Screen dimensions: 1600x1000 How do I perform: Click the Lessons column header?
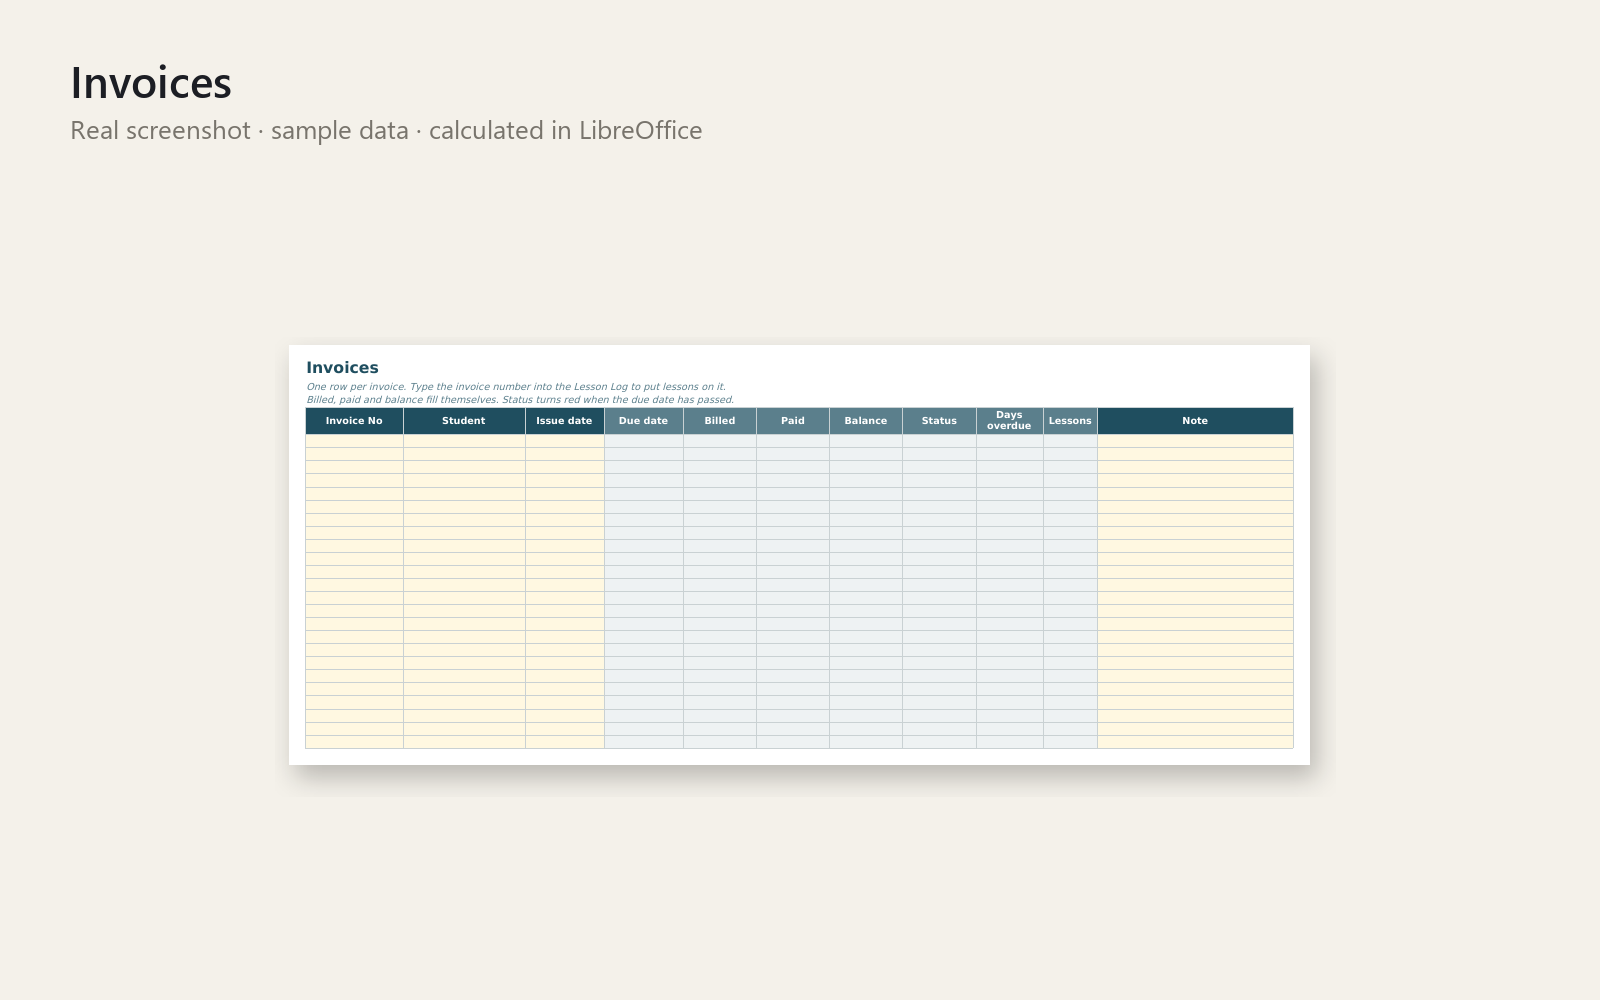[x=1070, y=421]
